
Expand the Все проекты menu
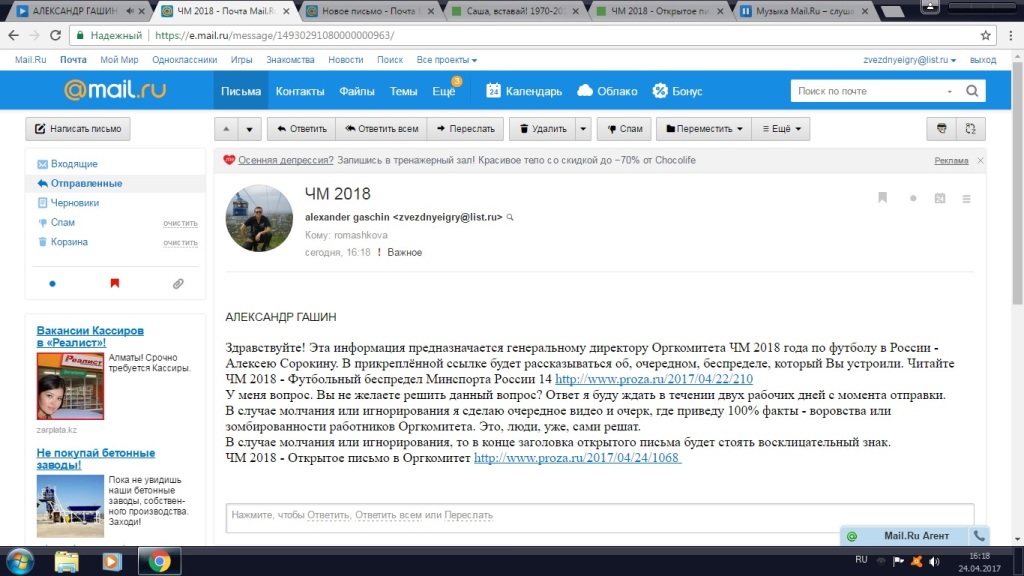[447, 59]
